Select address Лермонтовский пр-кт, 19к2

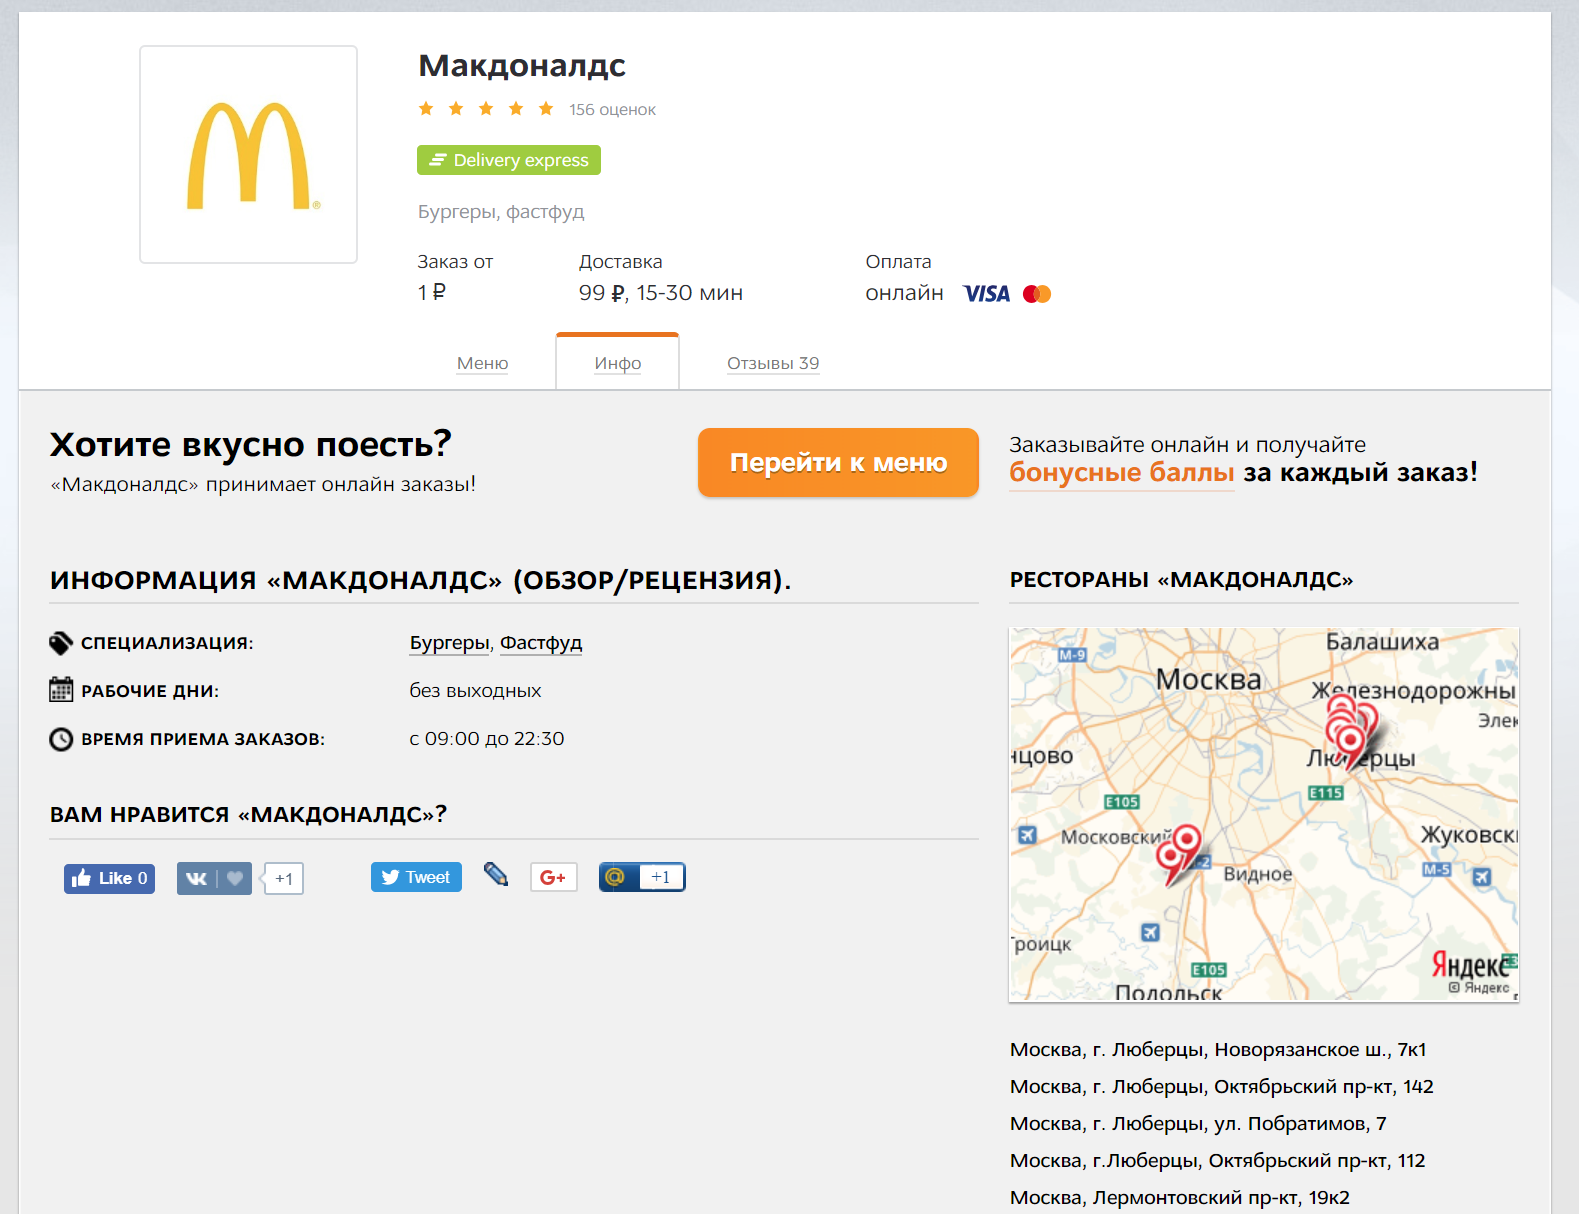[x=1180, y=1197]
